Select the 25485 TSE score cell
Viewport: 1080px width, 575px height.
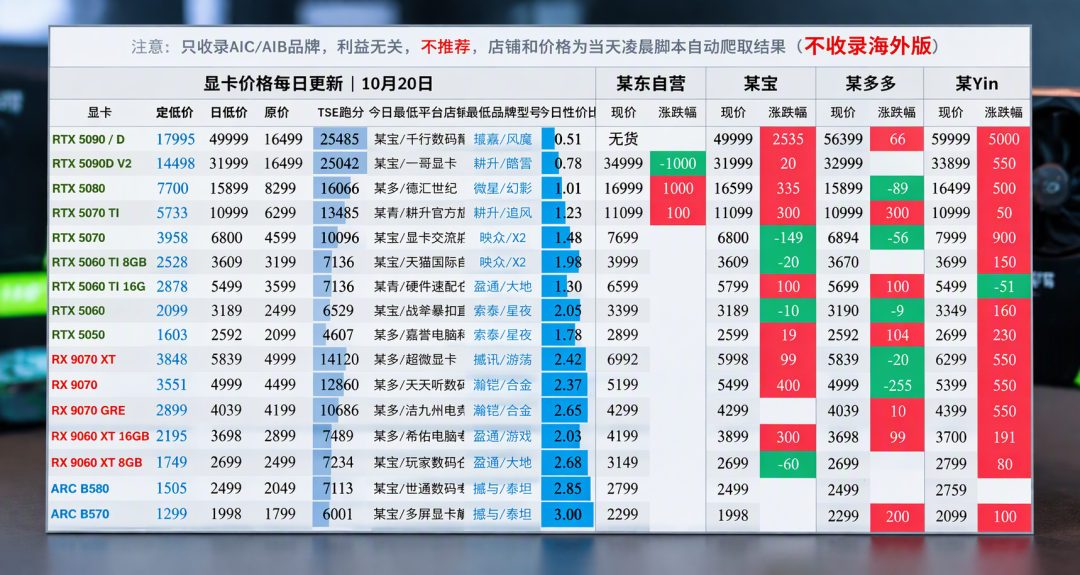coord(340,139)
